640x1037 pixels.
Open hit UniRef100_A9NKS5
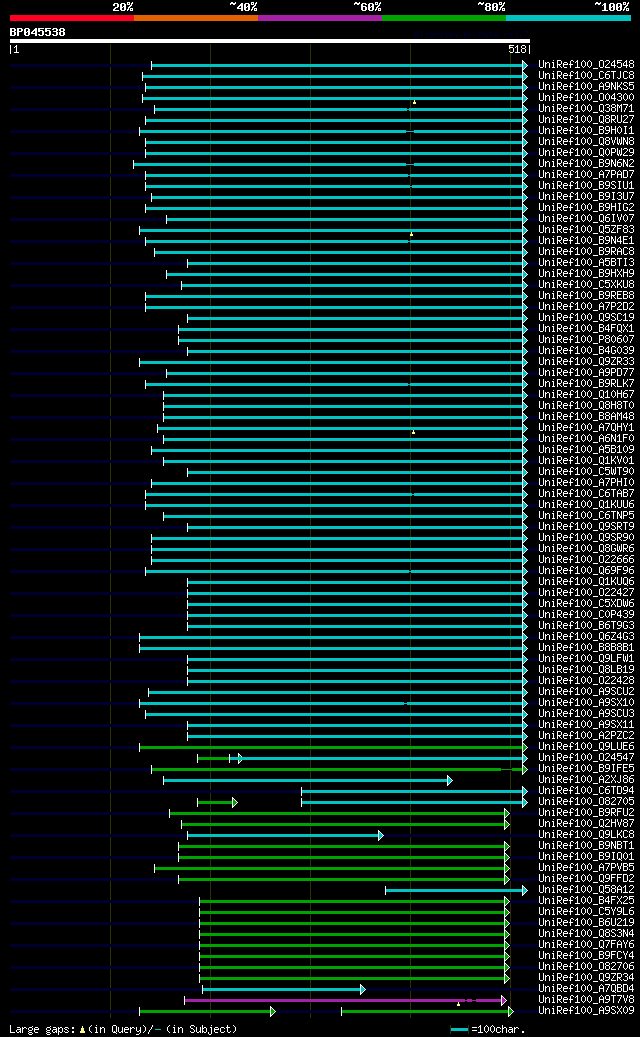click(x=586, y=87)
